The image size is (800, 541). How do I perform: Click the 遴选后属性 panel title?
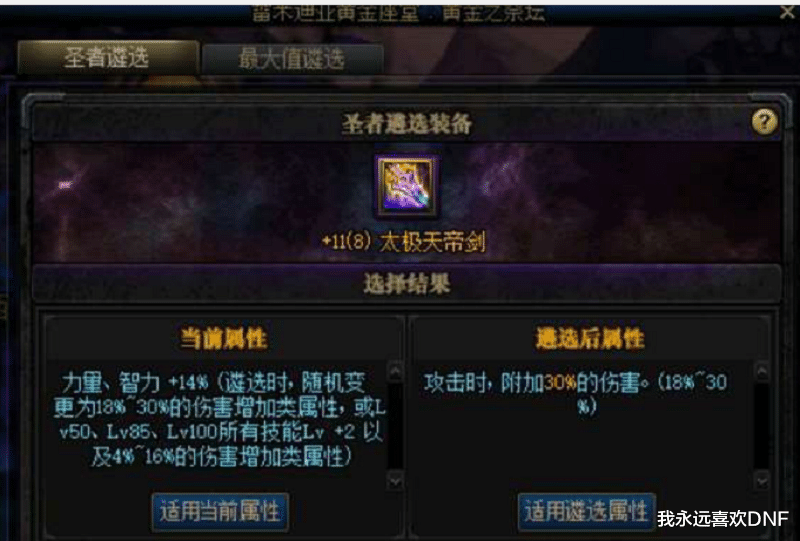[x=590, y=339]
